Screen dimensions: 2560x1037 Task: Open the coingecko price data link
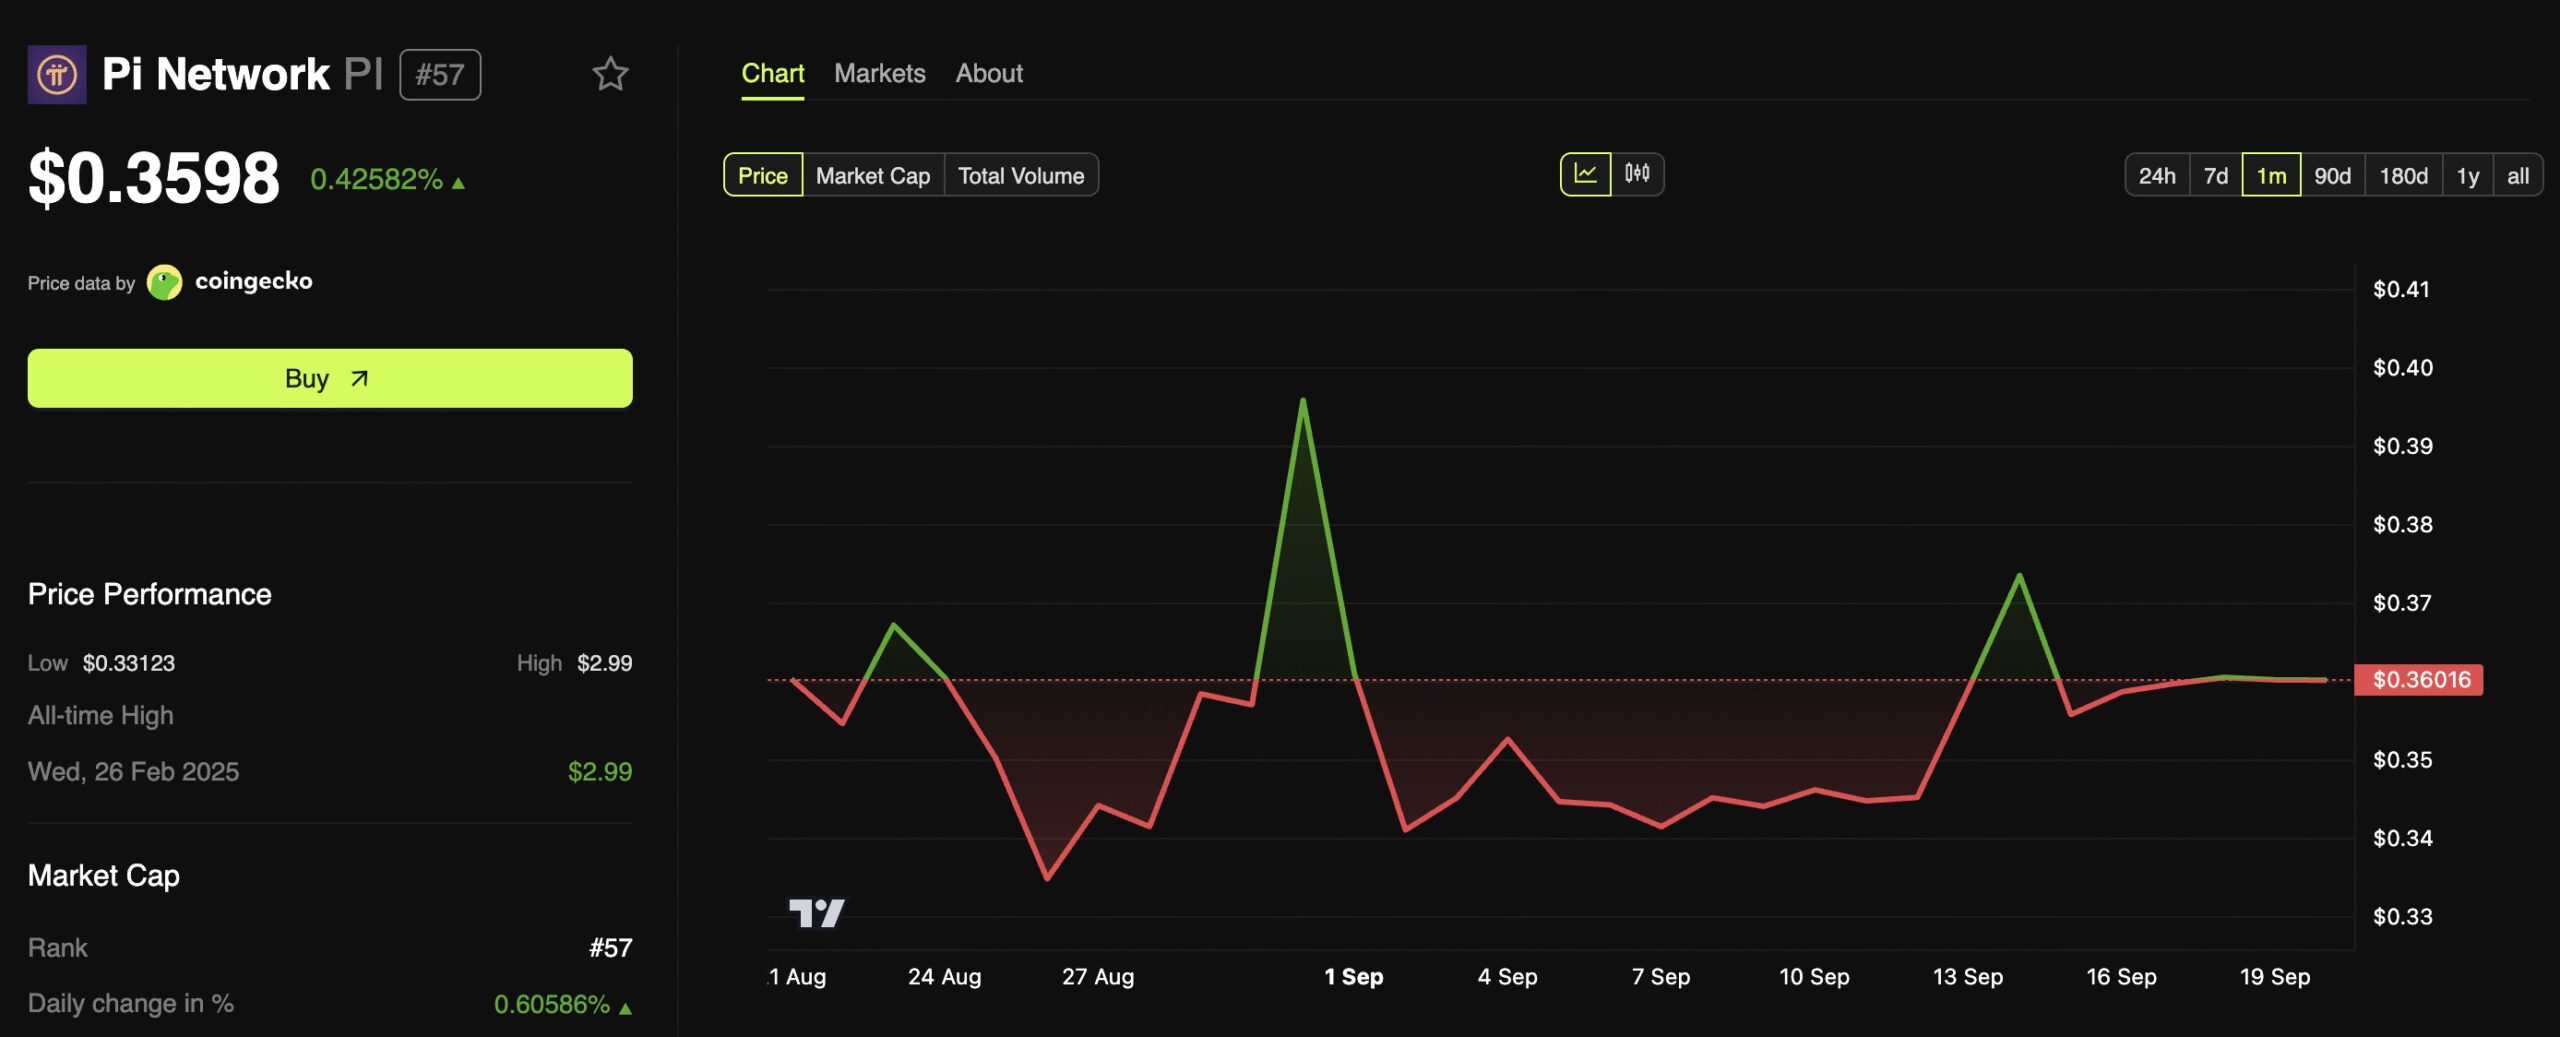pyautogui.click(x=253, y=282)
